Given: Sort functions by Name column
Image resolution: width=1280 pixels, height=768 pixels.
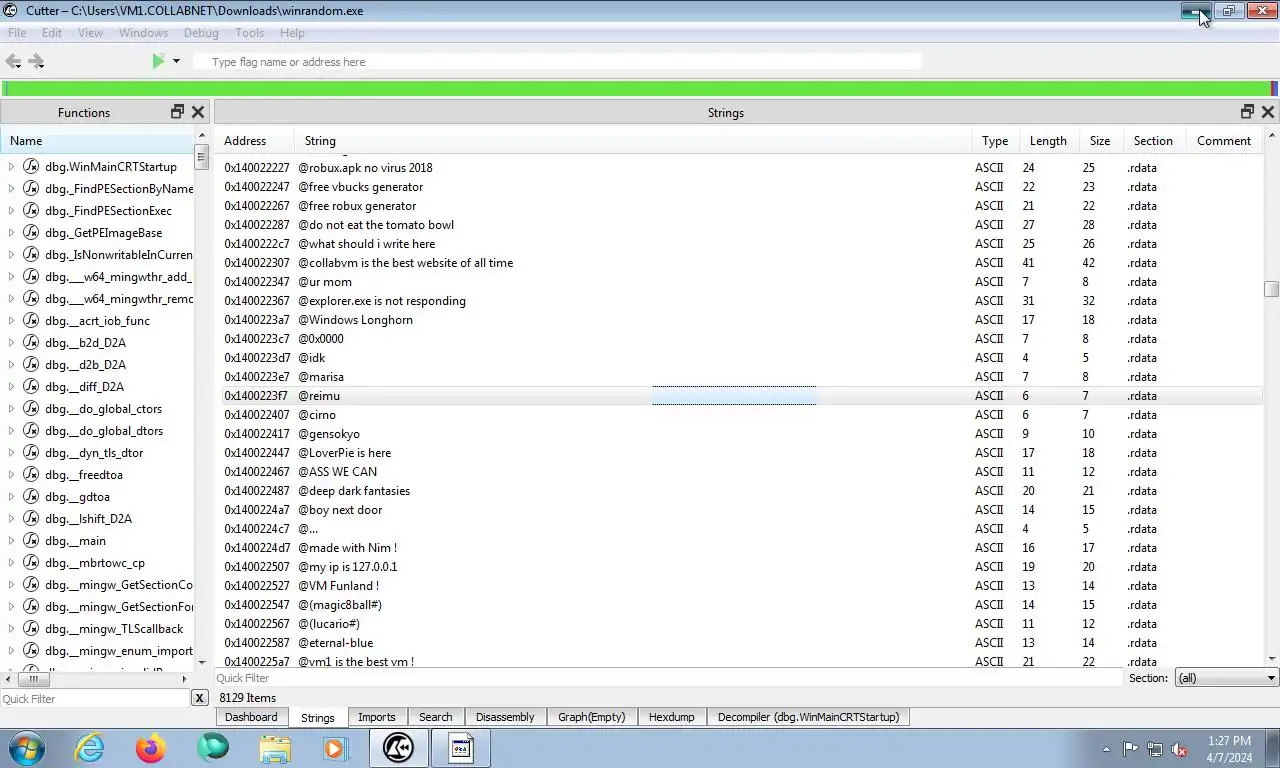Looking at the screenshot, I should (98, 141).
